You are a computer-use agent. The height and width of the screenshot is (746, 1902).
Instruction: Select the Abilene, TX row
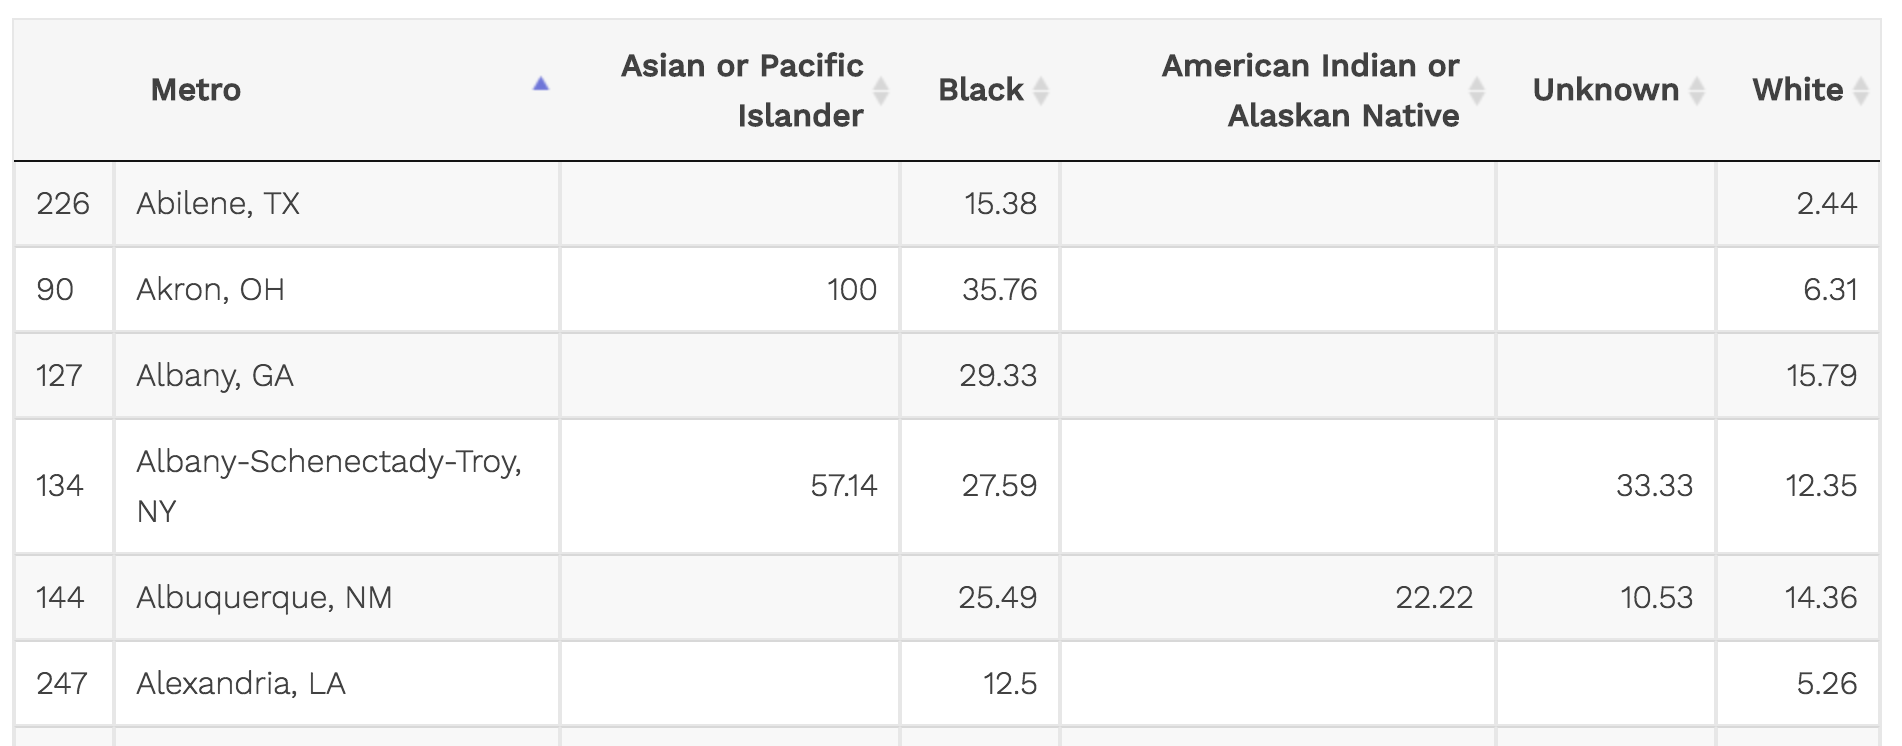tap(218, 204)
